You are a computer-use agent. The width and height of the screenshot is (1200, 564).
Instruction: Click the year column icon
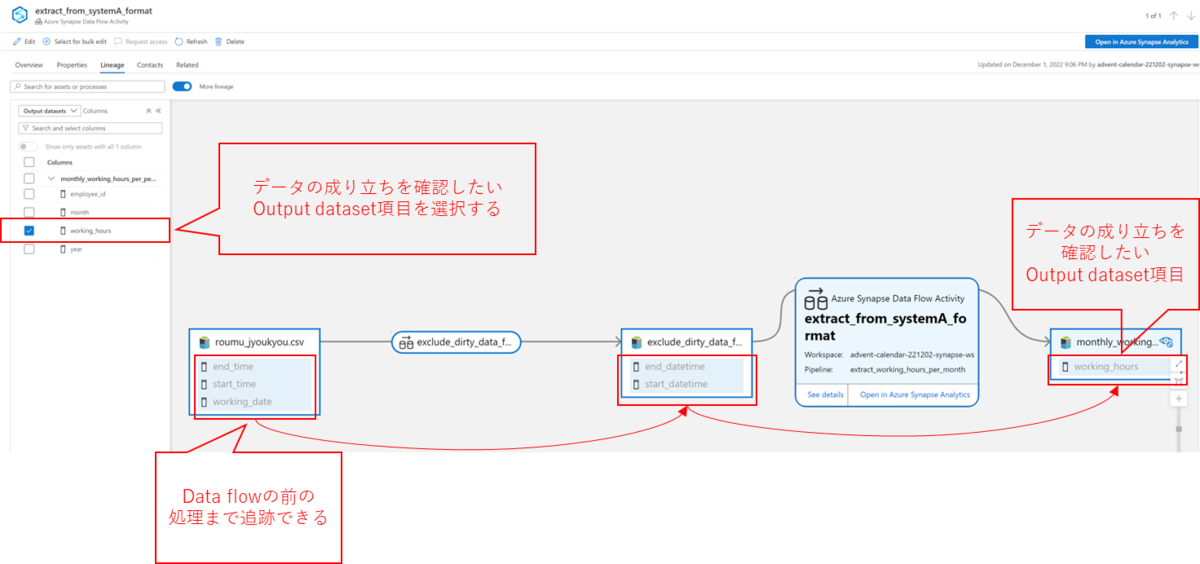[x=63, y=249]
